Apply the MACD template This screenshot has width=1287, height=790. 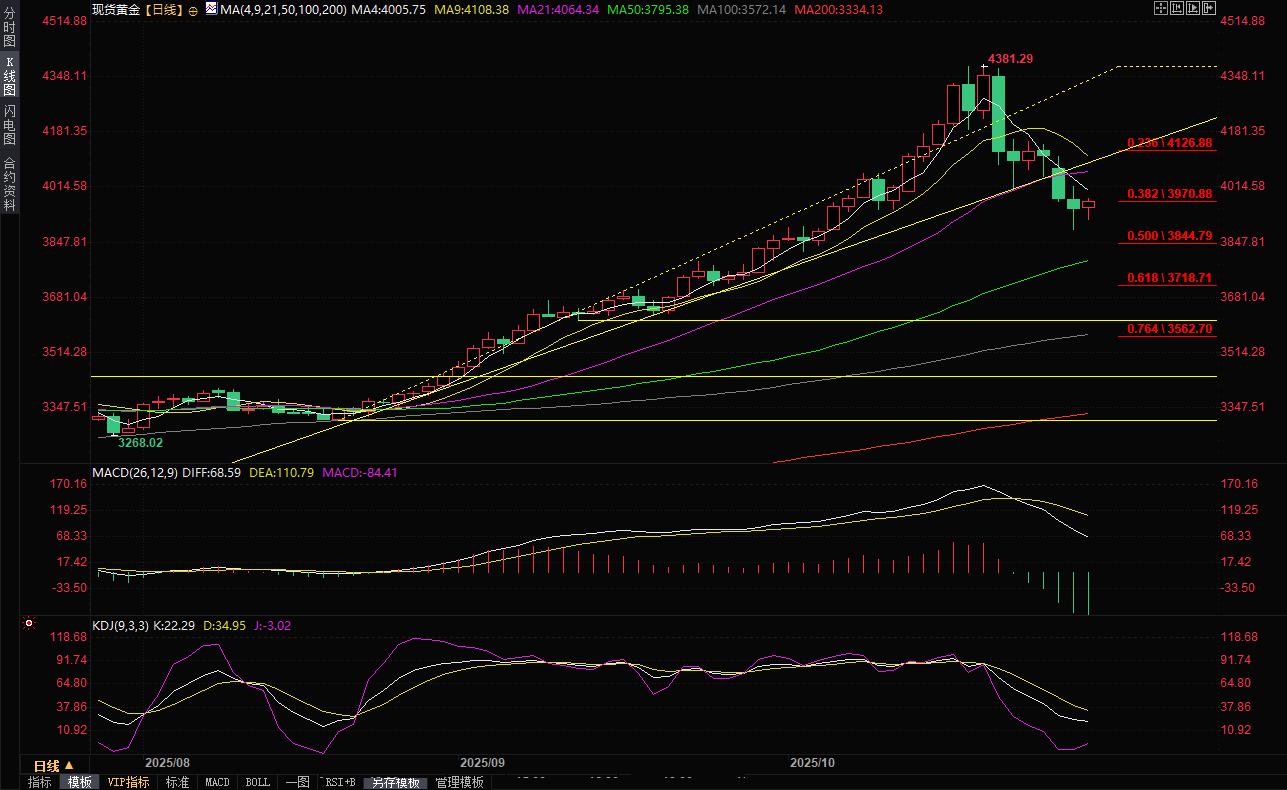[217, 782]
